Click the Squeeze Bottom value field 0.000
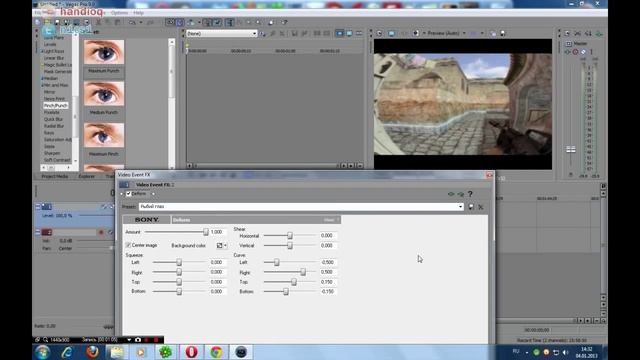The width and height of the screenshot is (640, 360). (x=218, y=291)
